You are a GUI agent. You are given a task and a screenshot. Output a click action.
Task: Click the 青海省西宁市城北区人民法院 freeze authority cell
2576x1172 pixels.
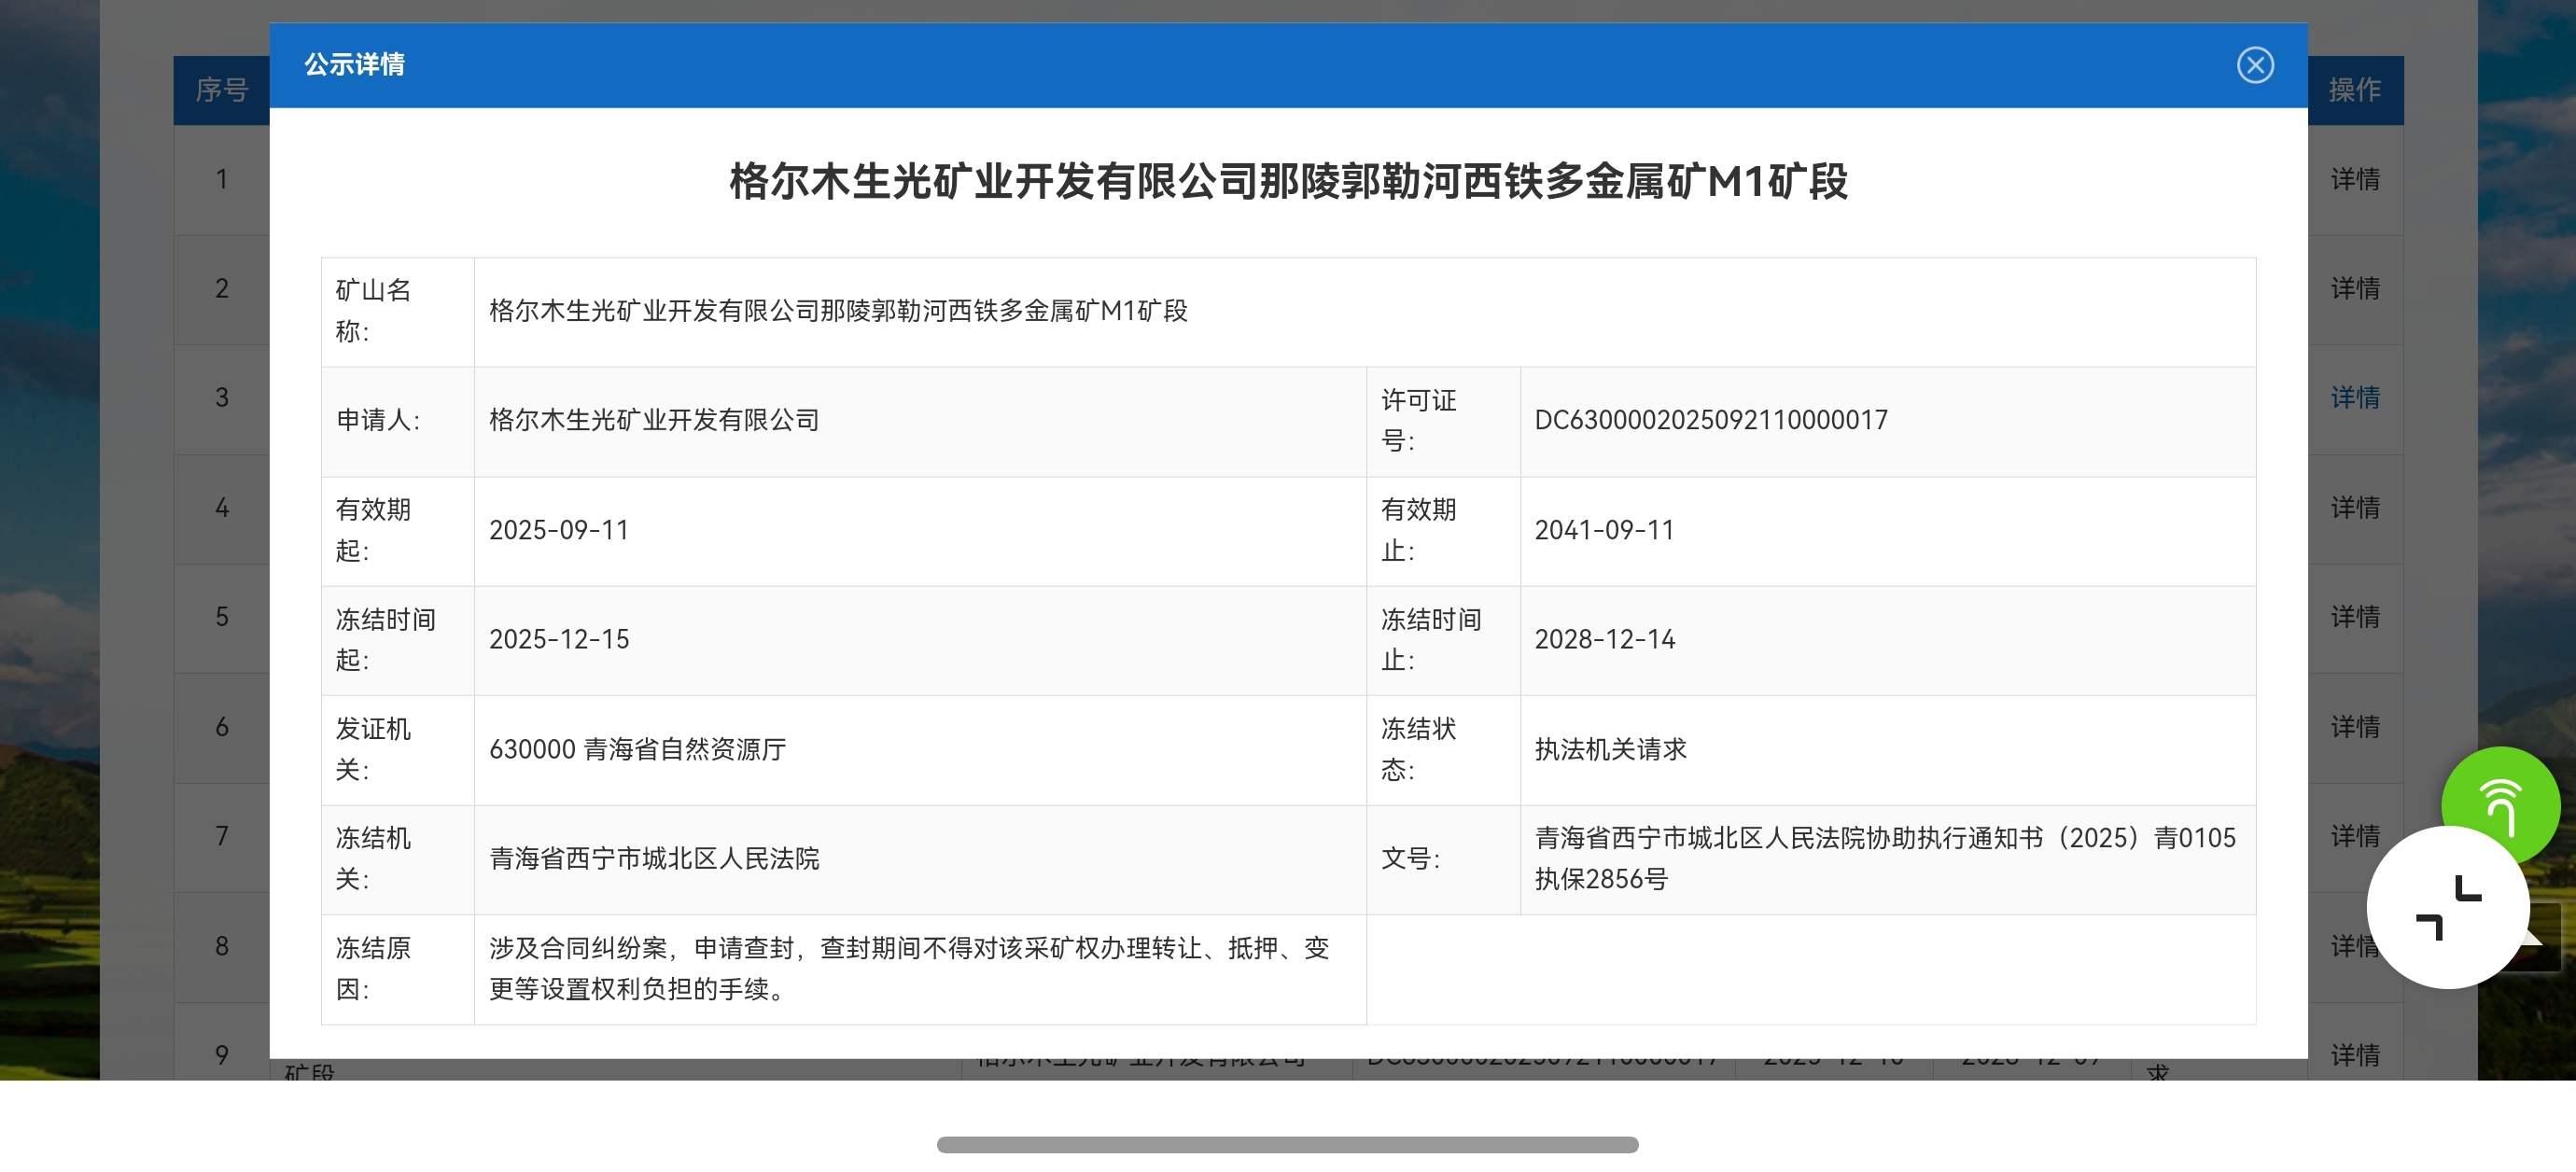coord(654,859)
